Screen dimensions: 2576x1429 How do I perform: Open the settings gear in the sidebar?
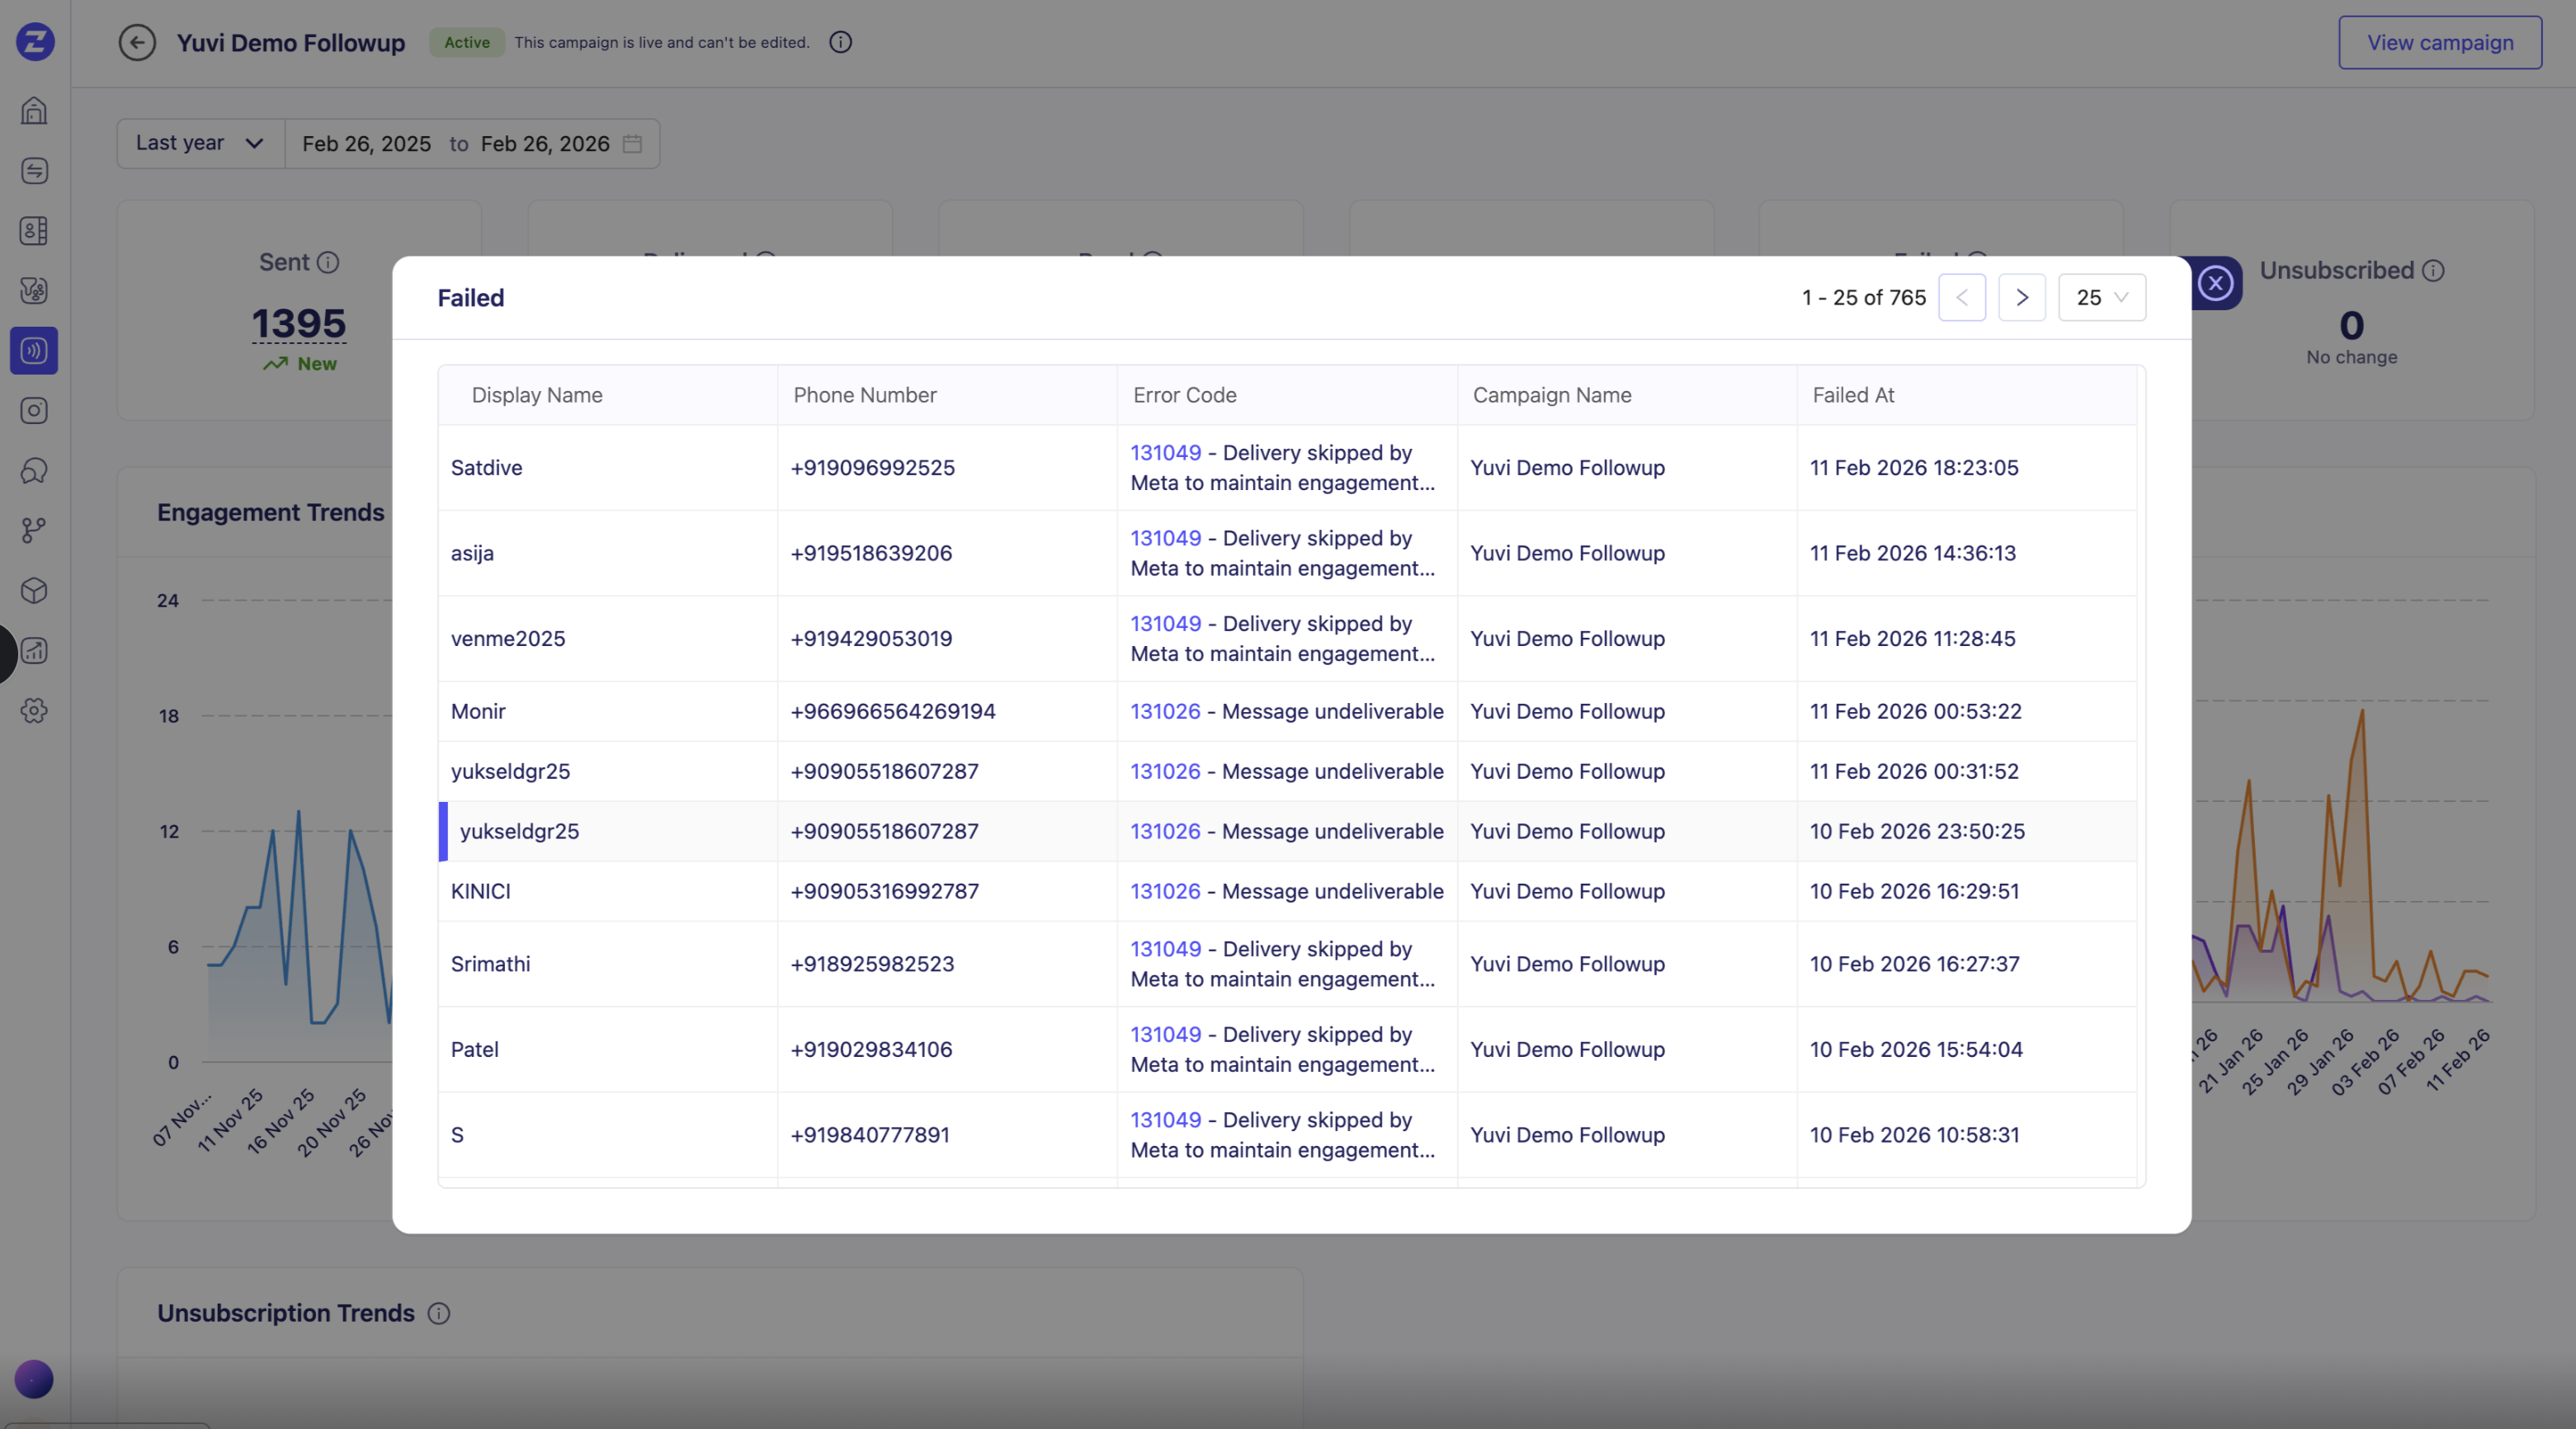34,711
